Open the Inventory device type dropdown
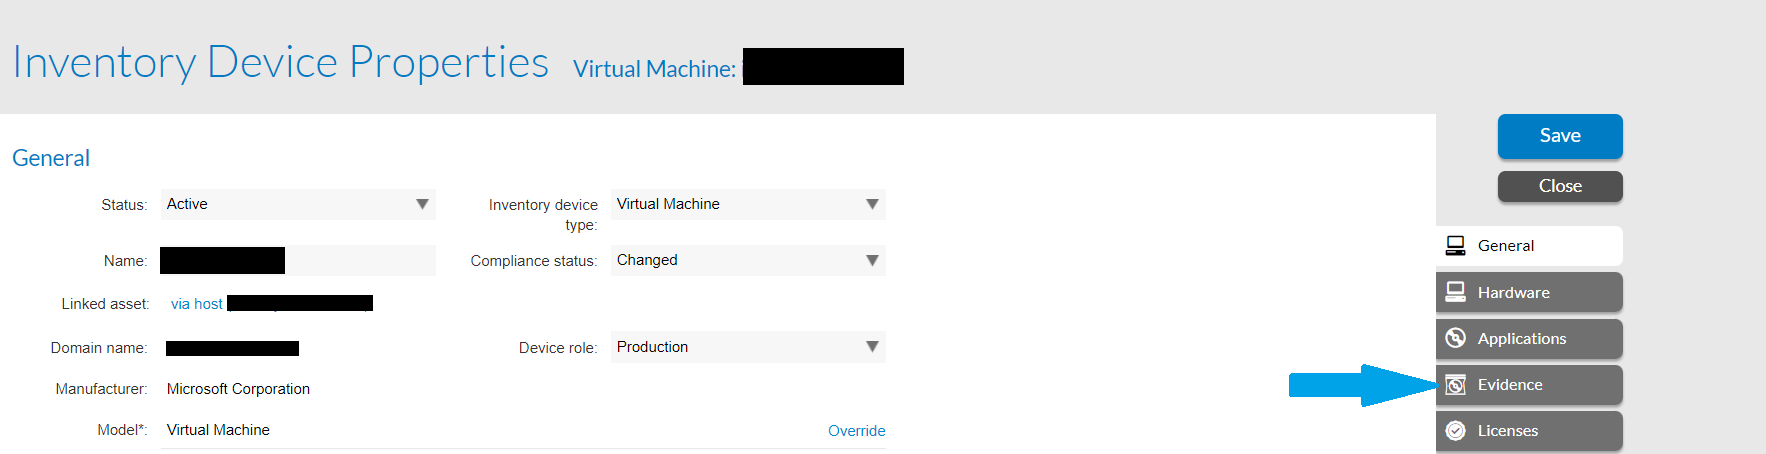Screen dimensions: 1766x454 748,204
